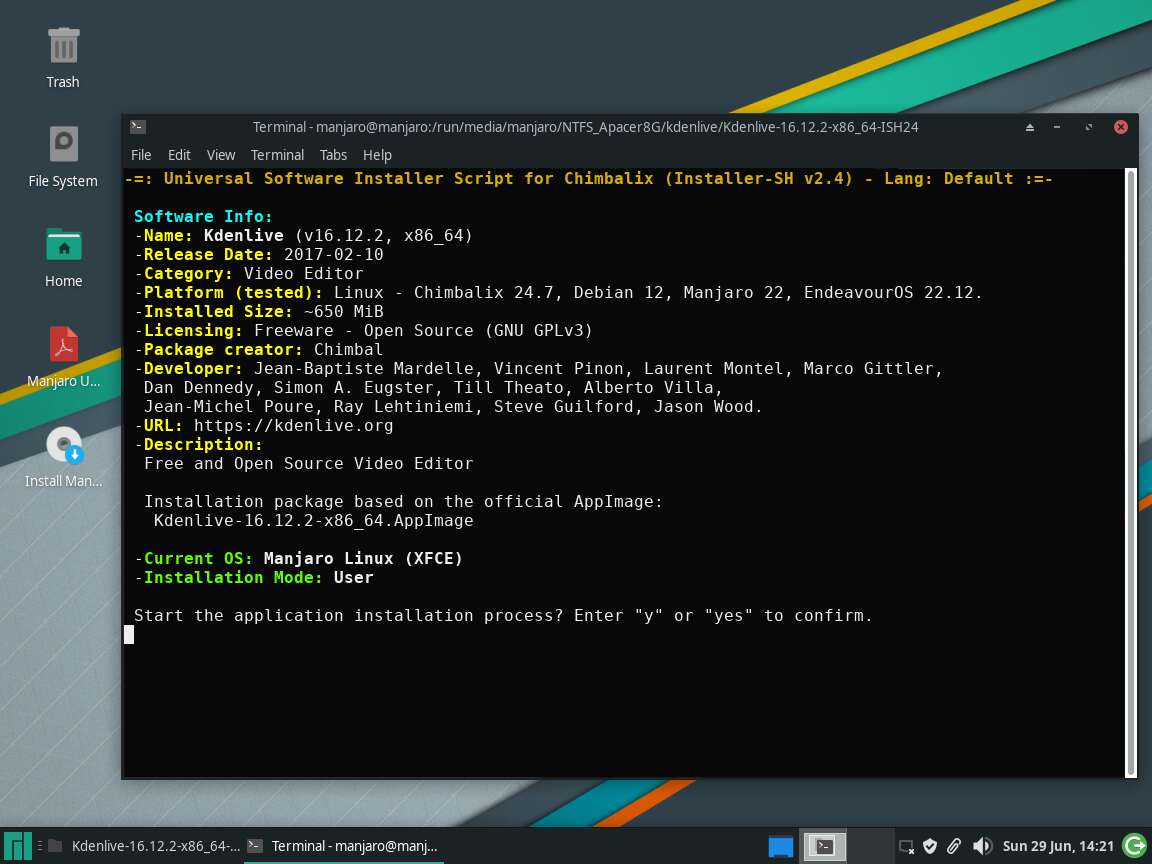
Task: Open the Edit menu in Terminal
Action: pyautogui.click(x=179, y=155)
